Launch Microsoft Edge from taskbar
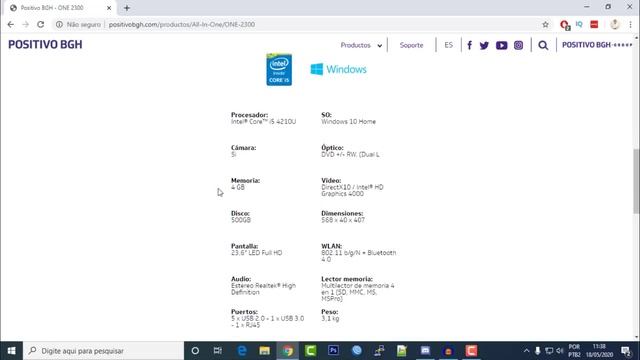The image size is (640, 360). [242, 351]
